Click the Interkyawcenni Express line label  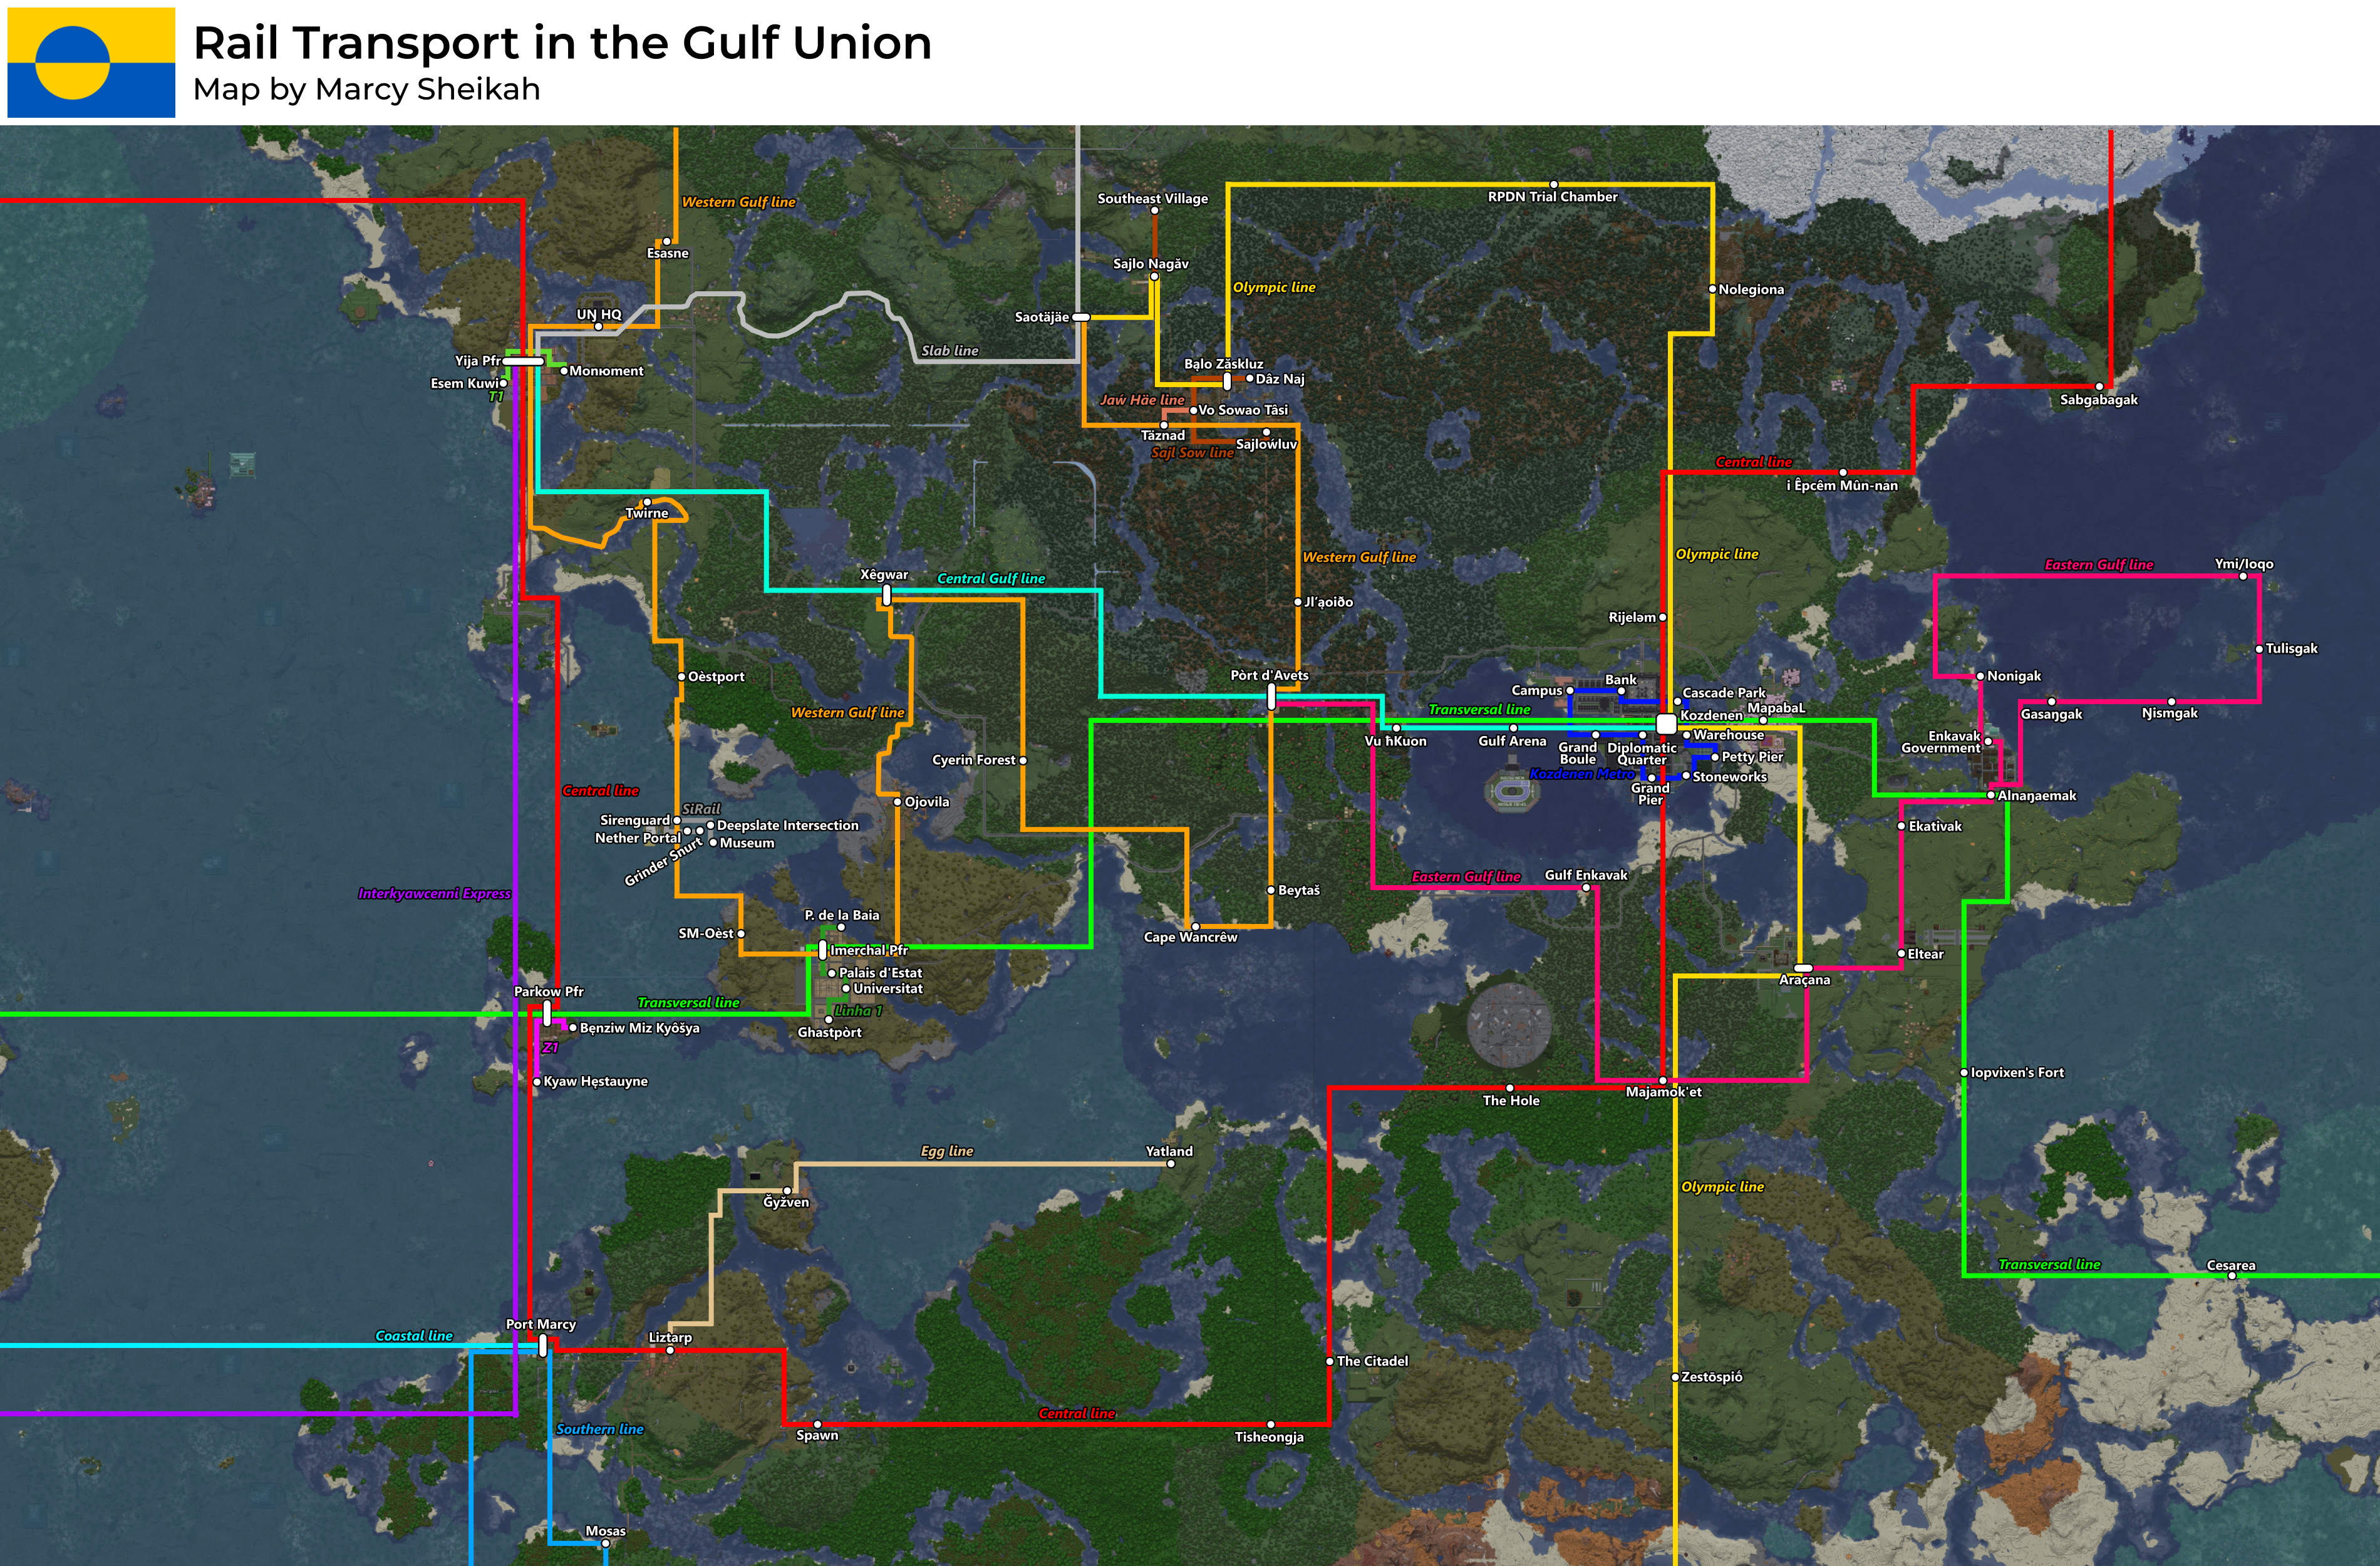(x=434, y=893)
